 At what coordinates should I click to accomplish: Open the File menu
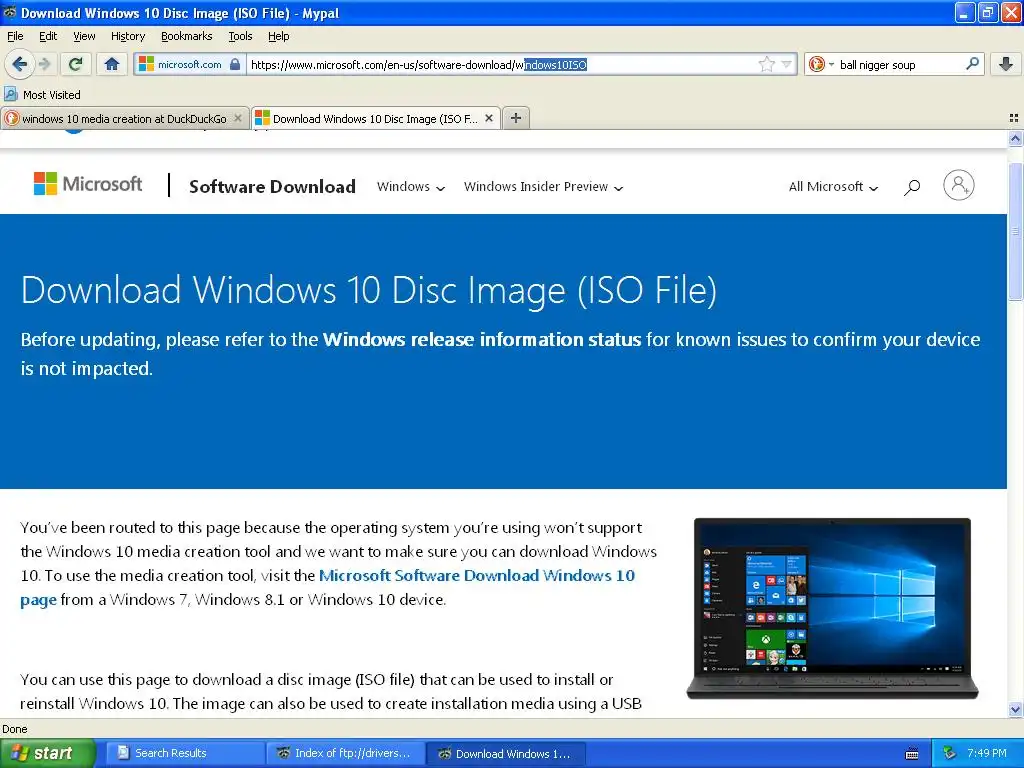(x=15, y=36)
